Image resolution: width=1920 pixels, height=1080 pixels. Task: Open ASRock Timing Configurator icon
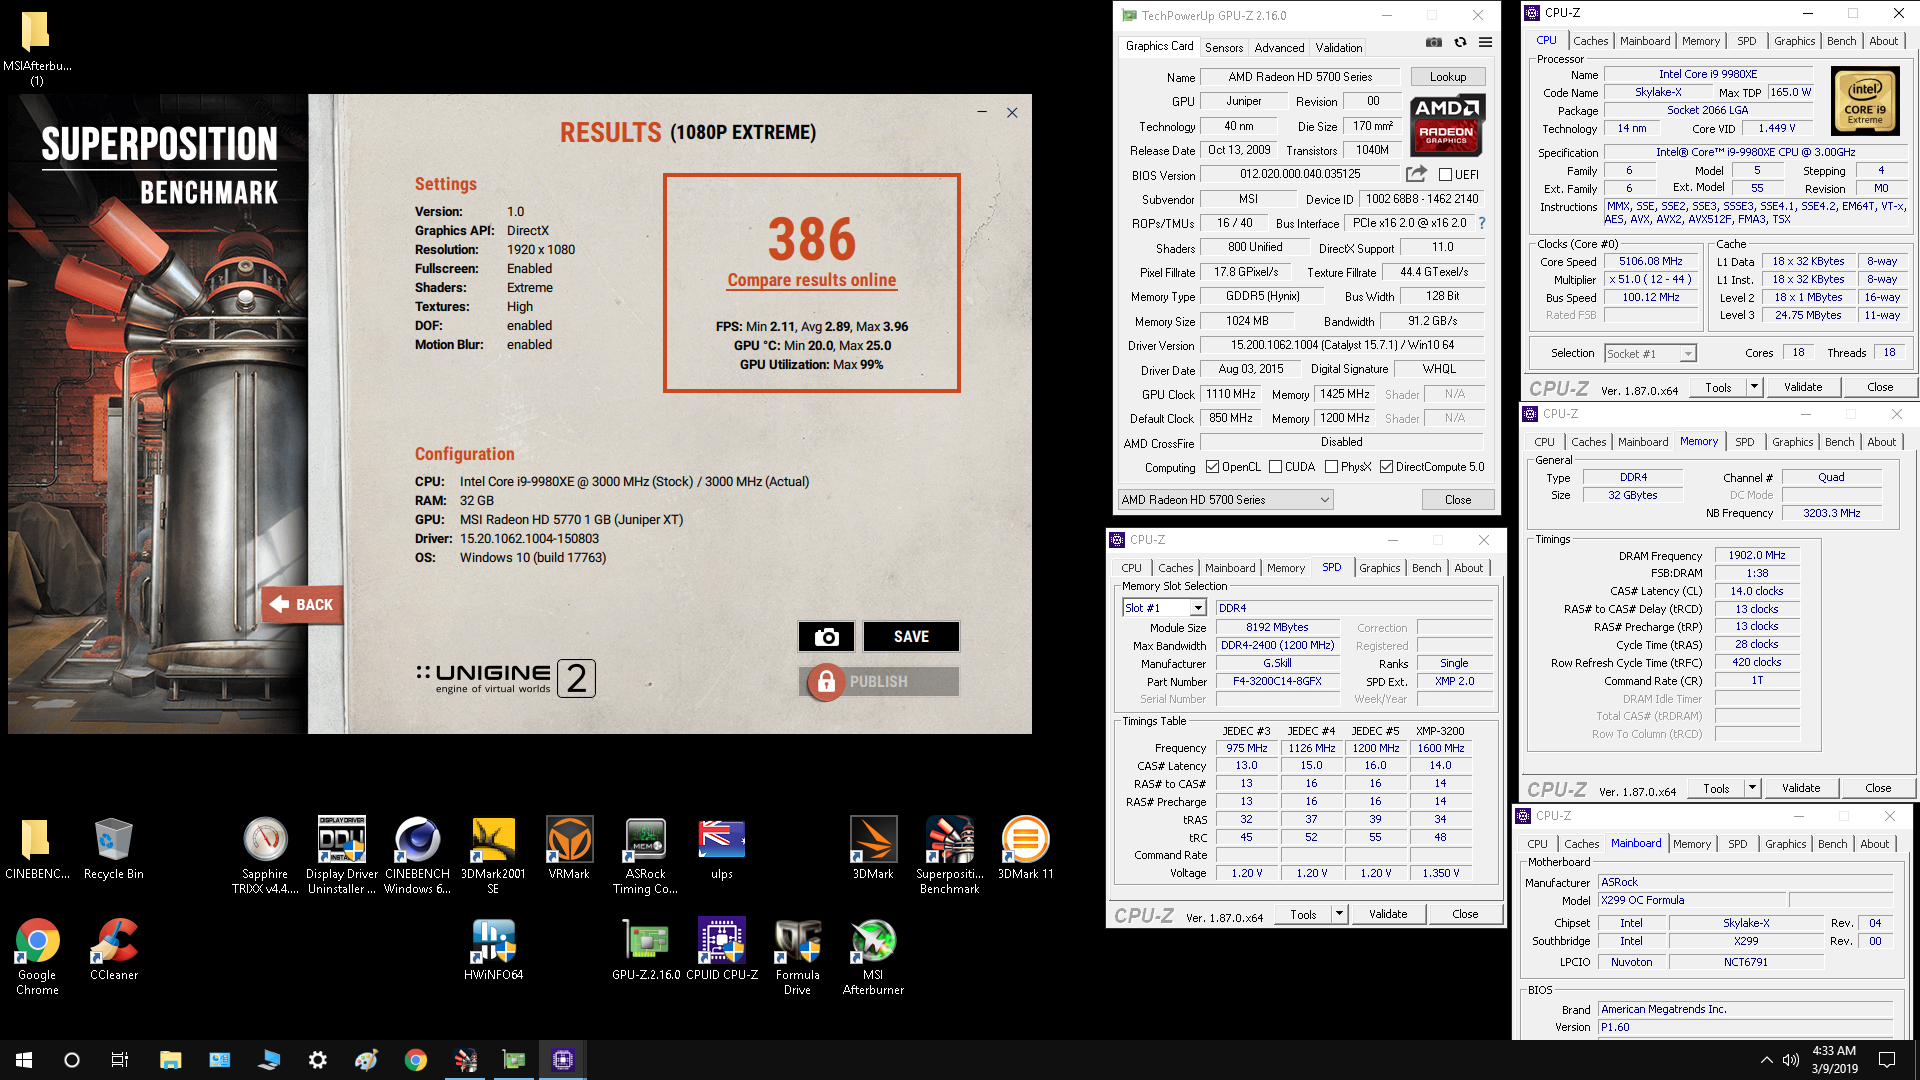[645, 856]
